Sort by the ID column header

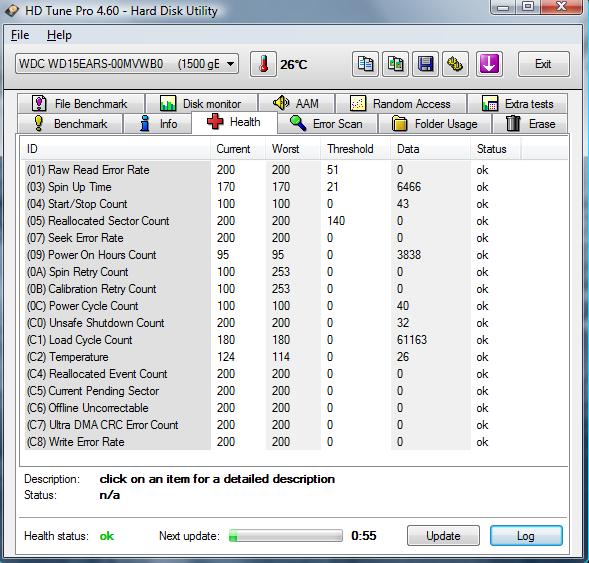pyautogui.click(x=115, y=149)
